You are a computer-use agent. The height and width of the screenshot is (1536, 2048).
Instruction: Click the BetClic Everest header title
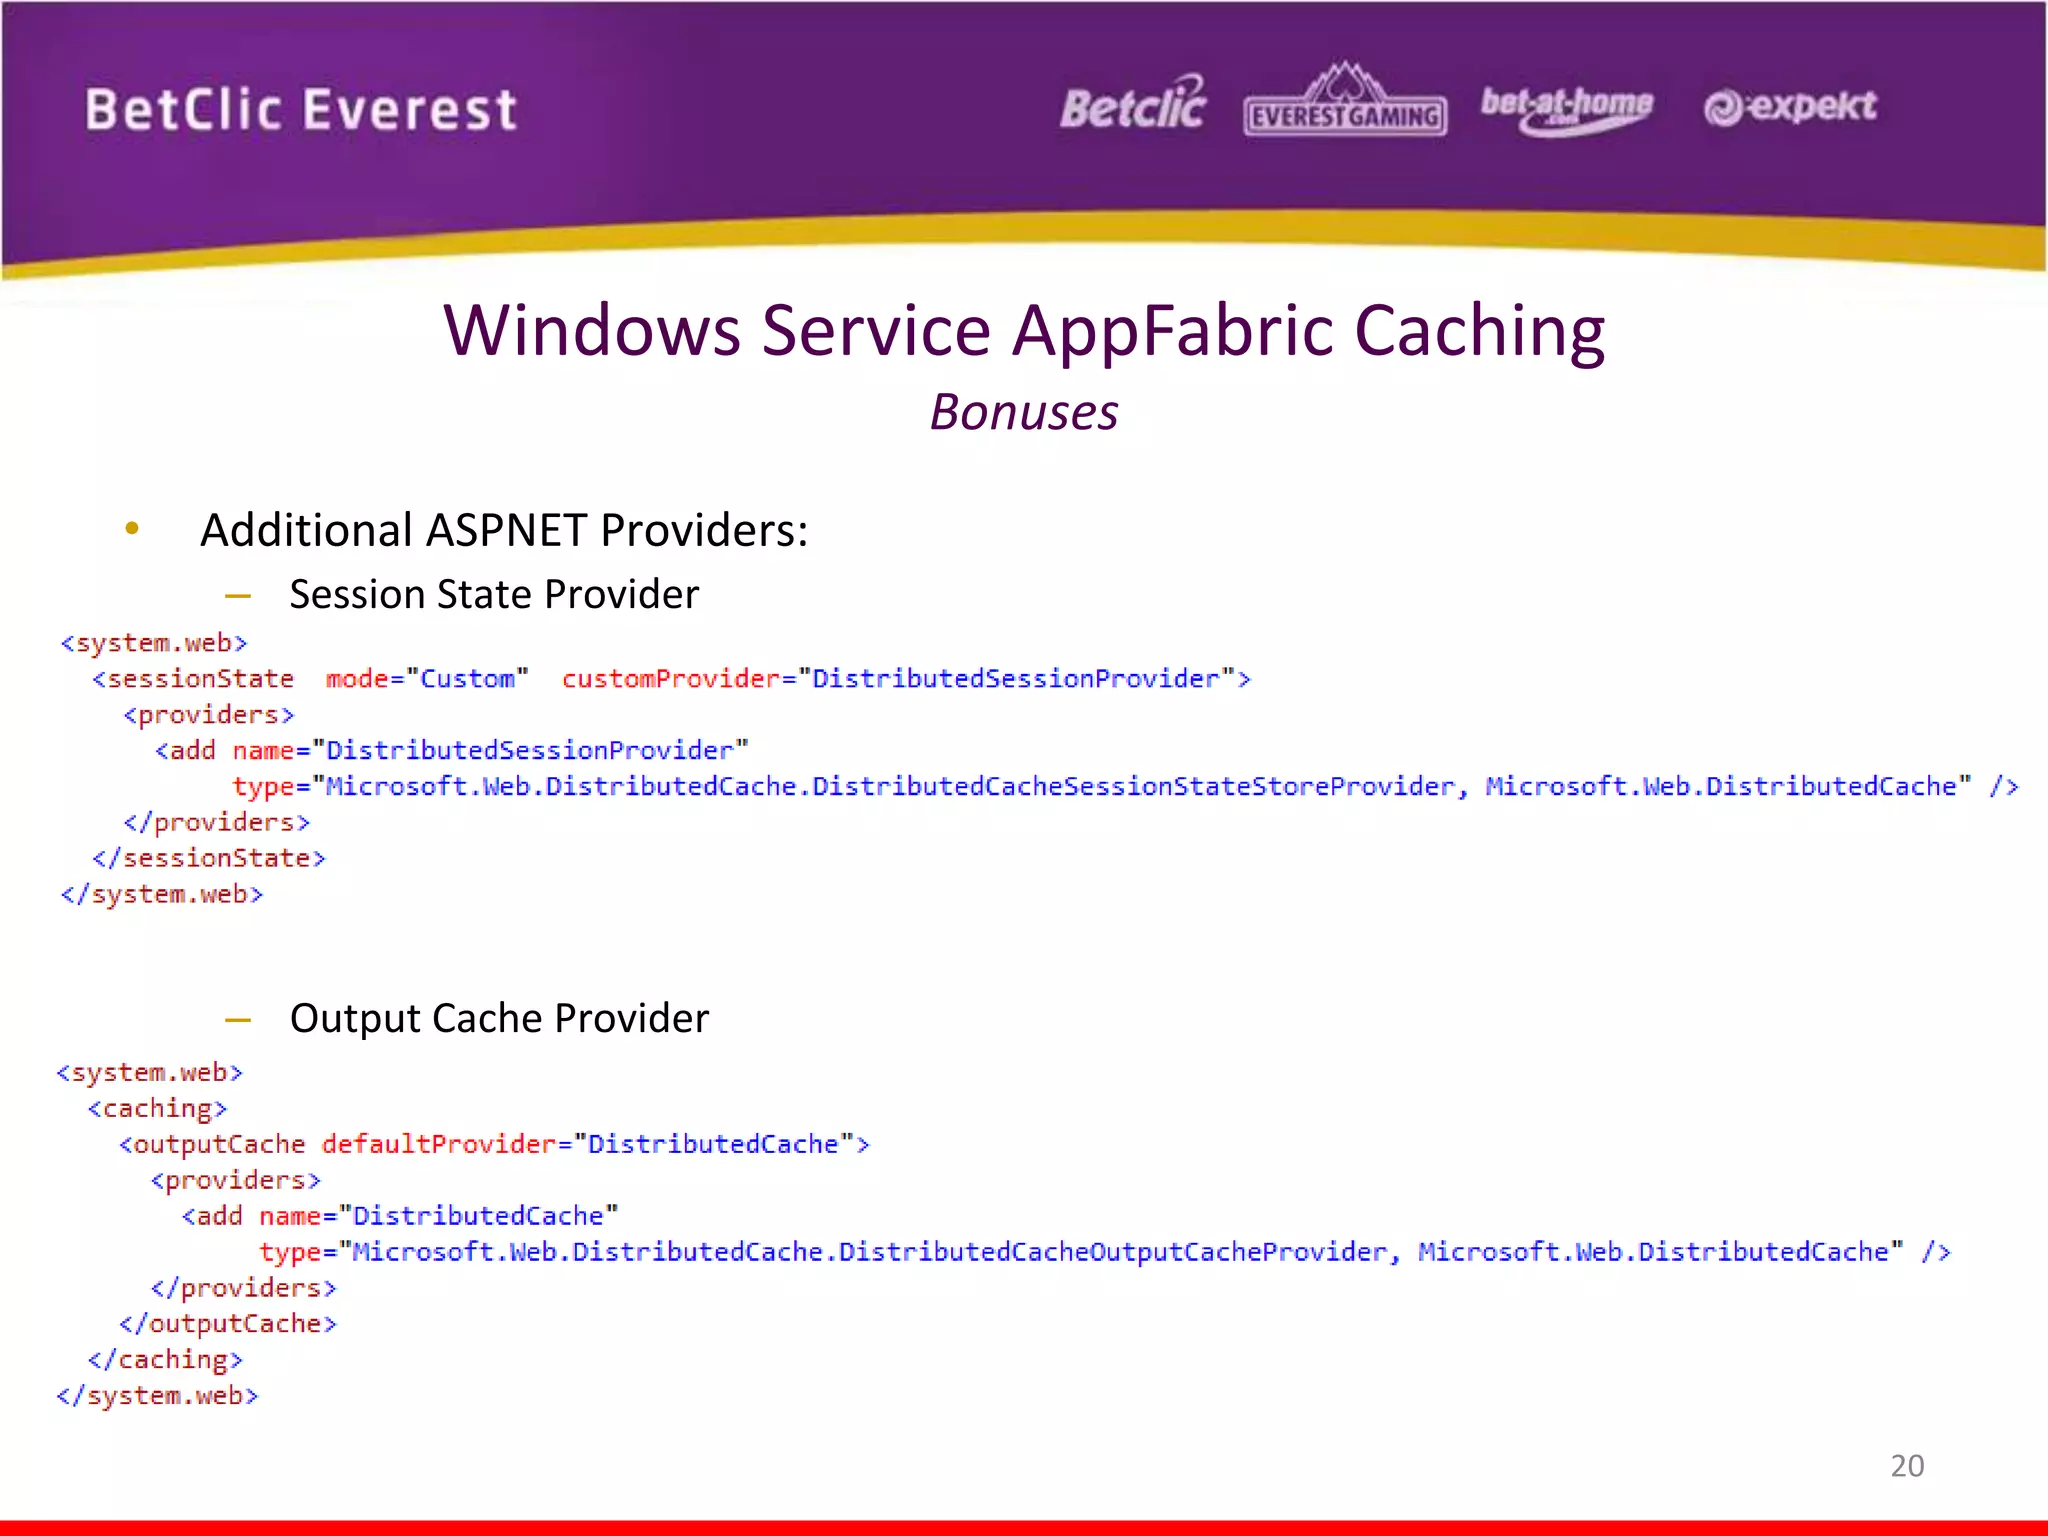coord(301,109)
